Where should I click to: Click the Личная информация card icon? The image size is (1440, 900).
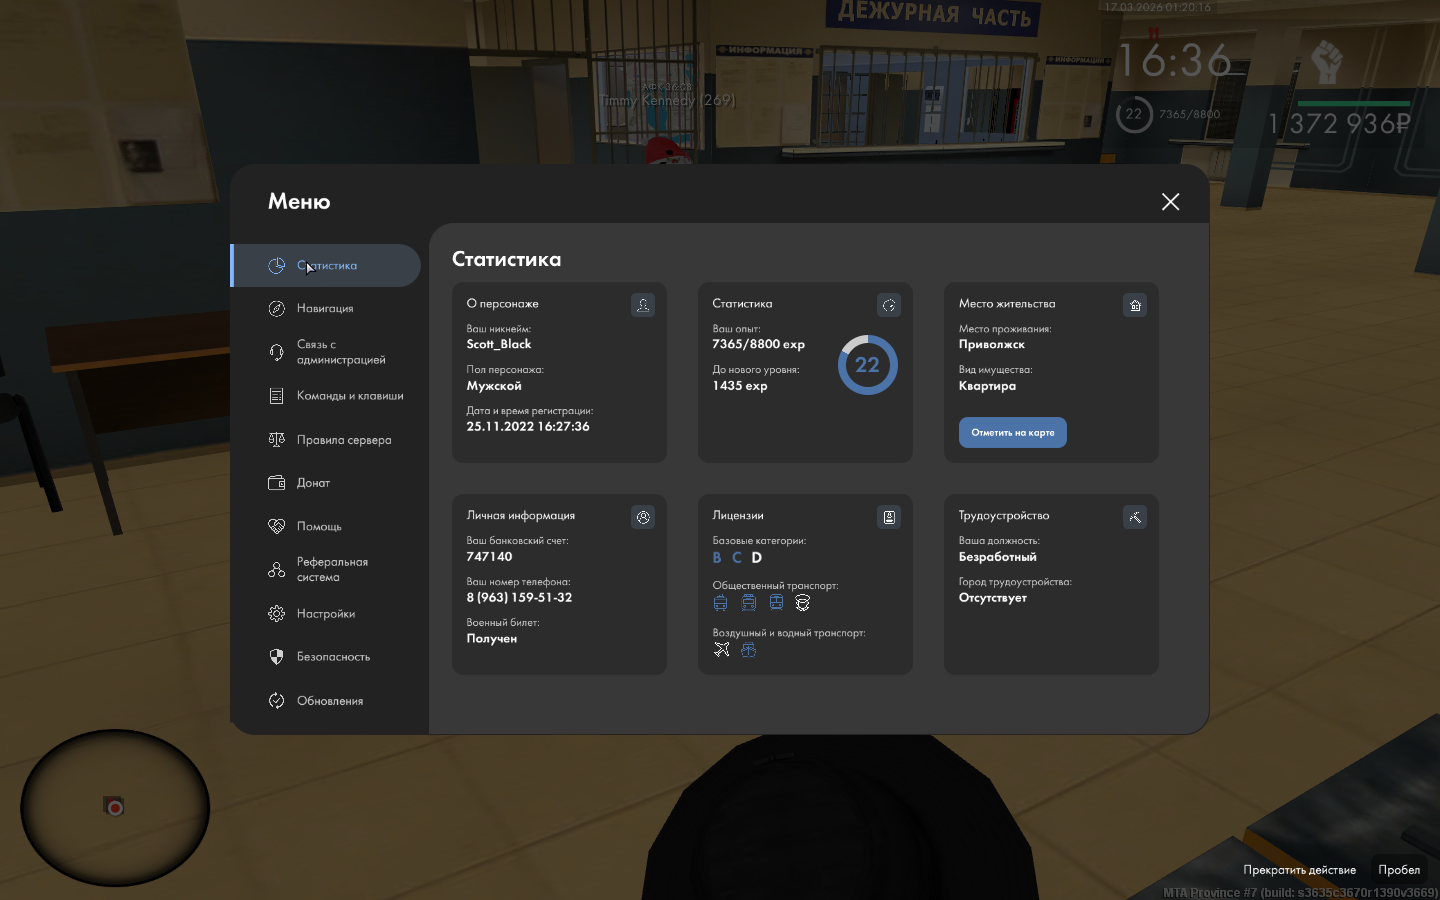[643, 517]
